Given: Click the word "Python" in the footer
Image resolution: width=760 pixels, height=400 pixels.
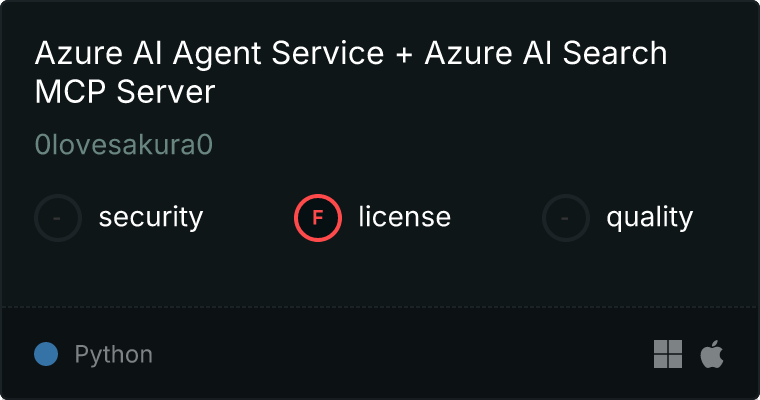Looking at the screenshot, I should (113, 354).
